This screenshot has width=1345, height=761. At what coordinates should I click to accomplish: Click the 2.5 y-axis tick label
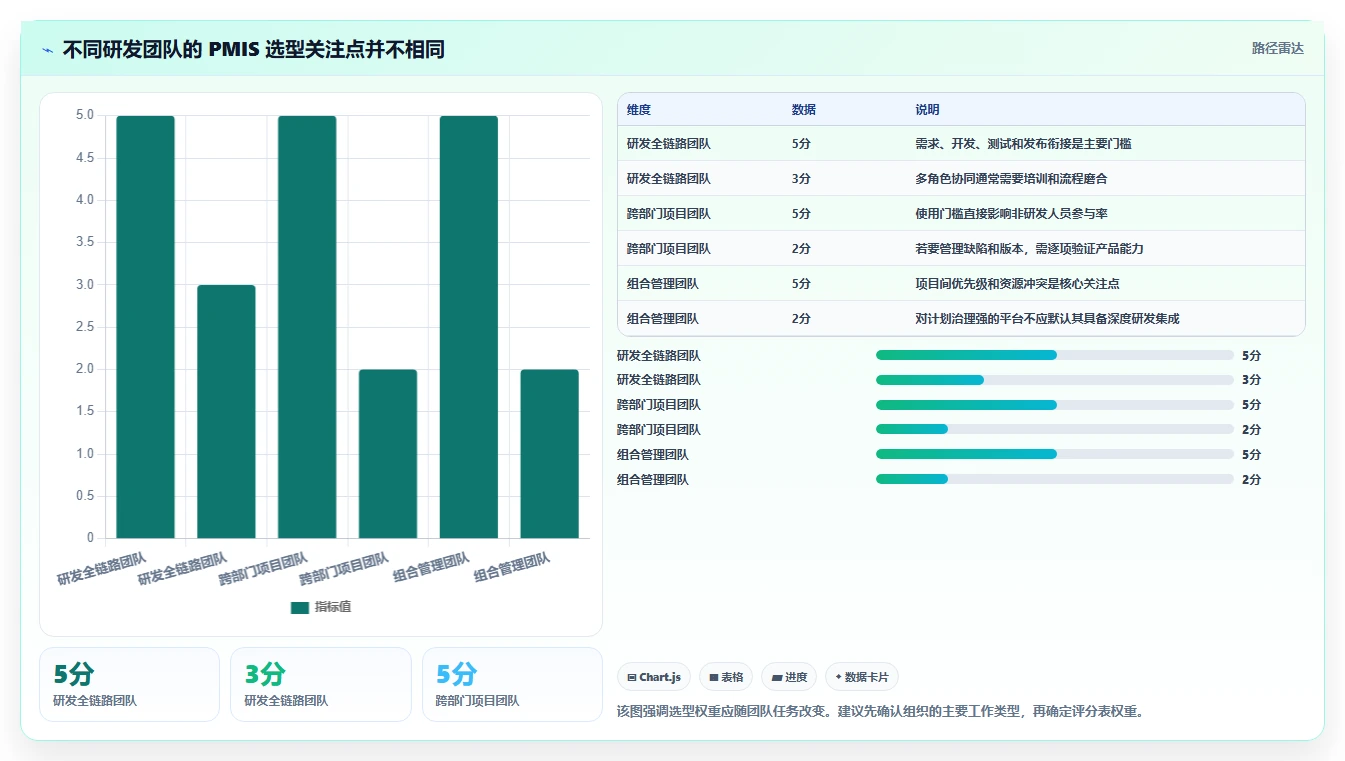(x=85, y=327)
